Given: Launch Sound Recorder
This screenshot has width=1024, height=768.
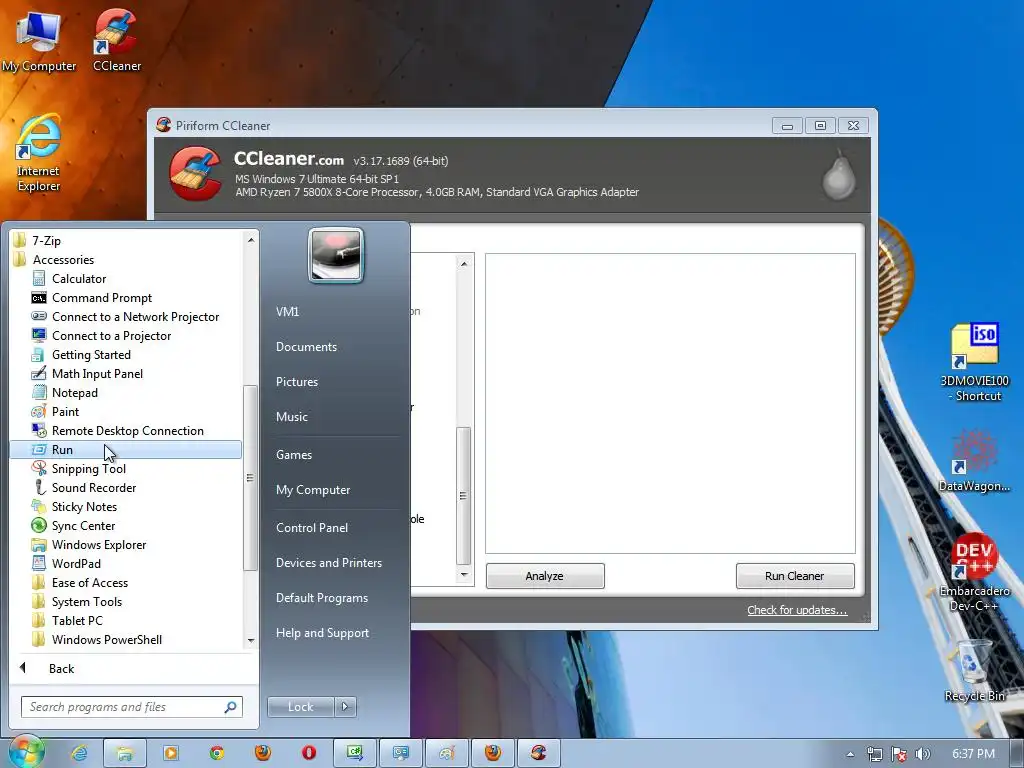Looking at the screenshot, I should click(93, 487).
